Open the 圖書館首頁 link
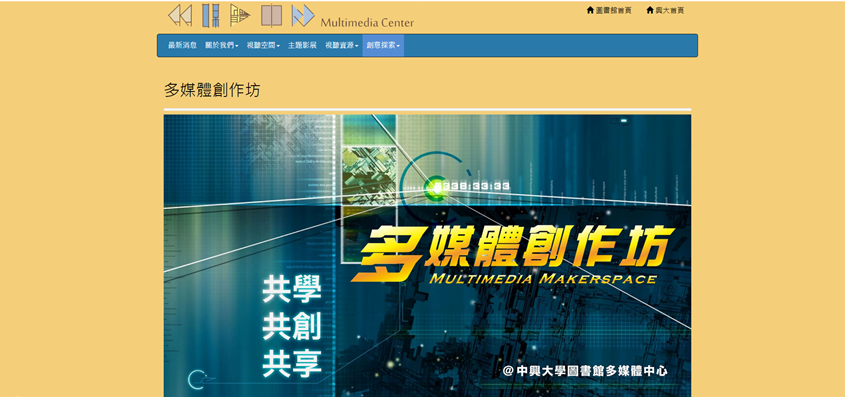This screenshot has height=397, width=845. click(613, 10)
